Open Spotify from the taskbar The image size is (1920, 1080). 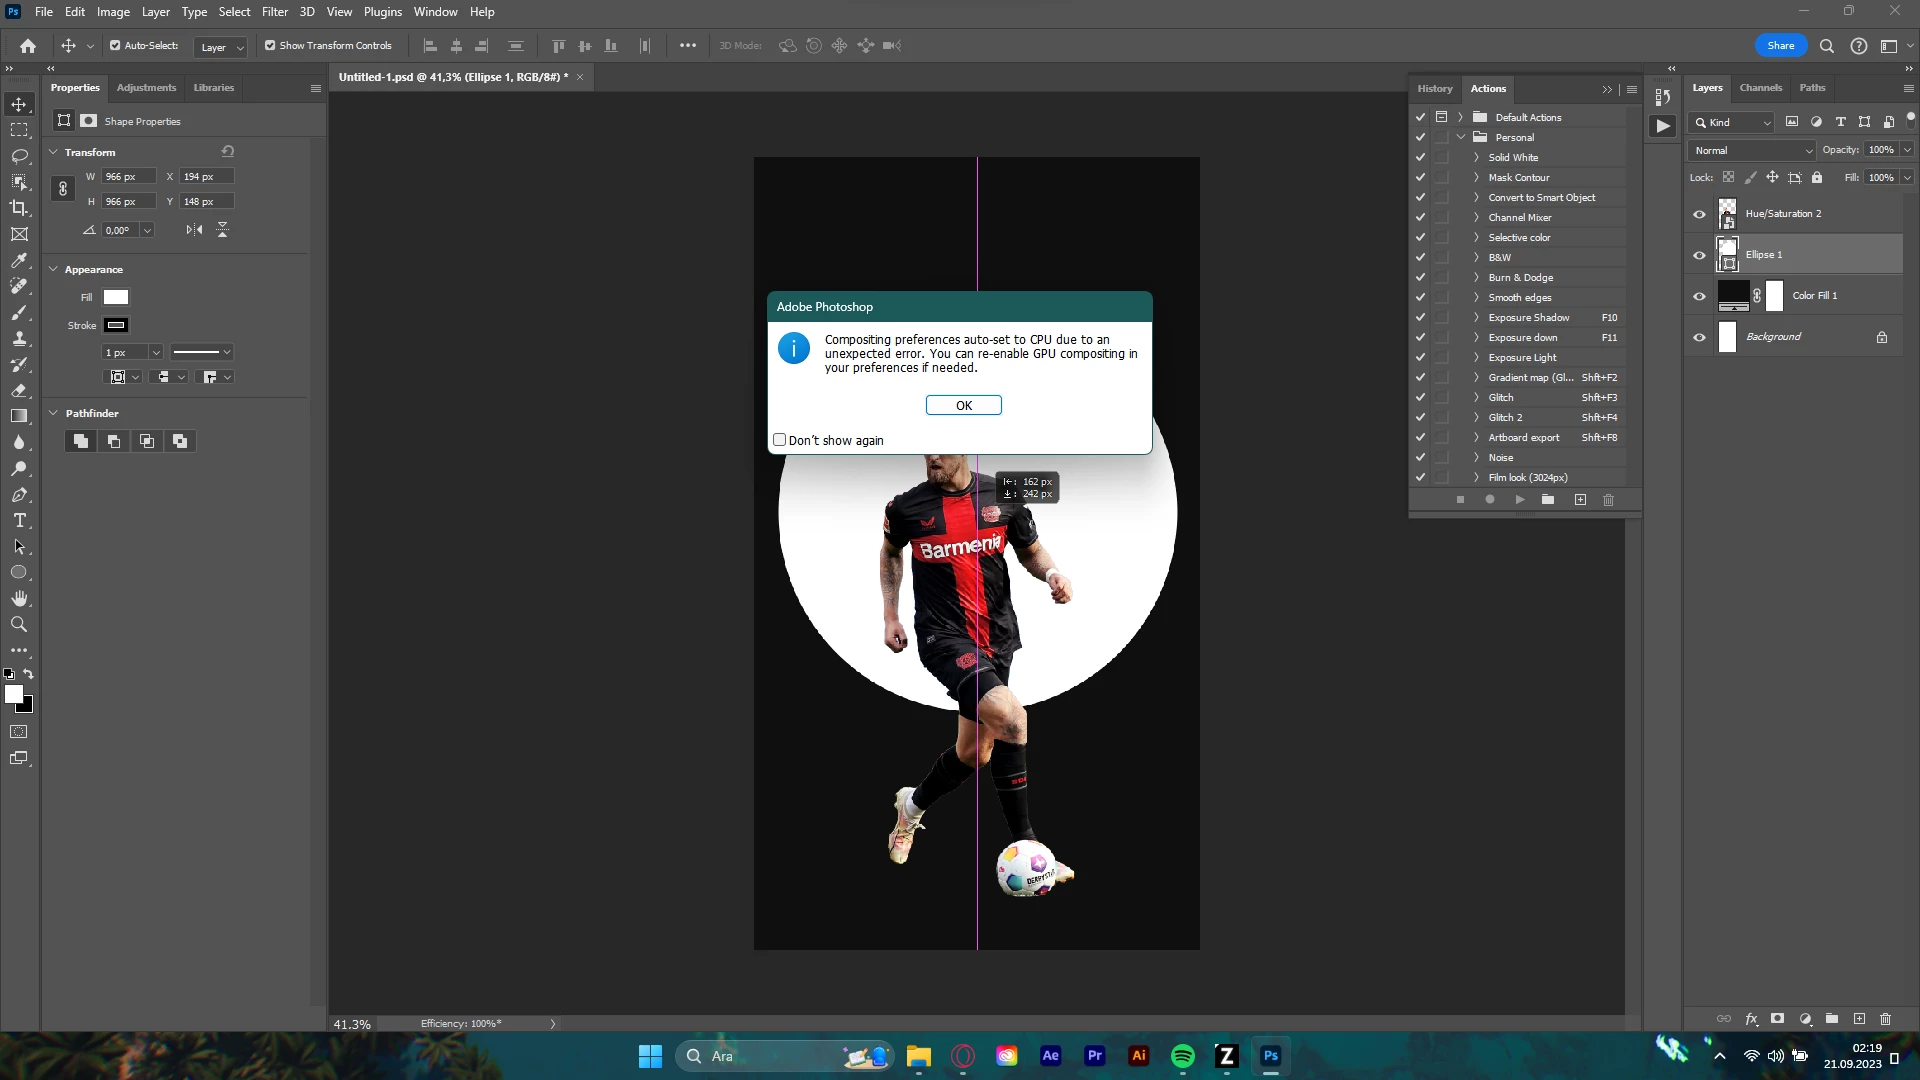coord(1182,1056)
